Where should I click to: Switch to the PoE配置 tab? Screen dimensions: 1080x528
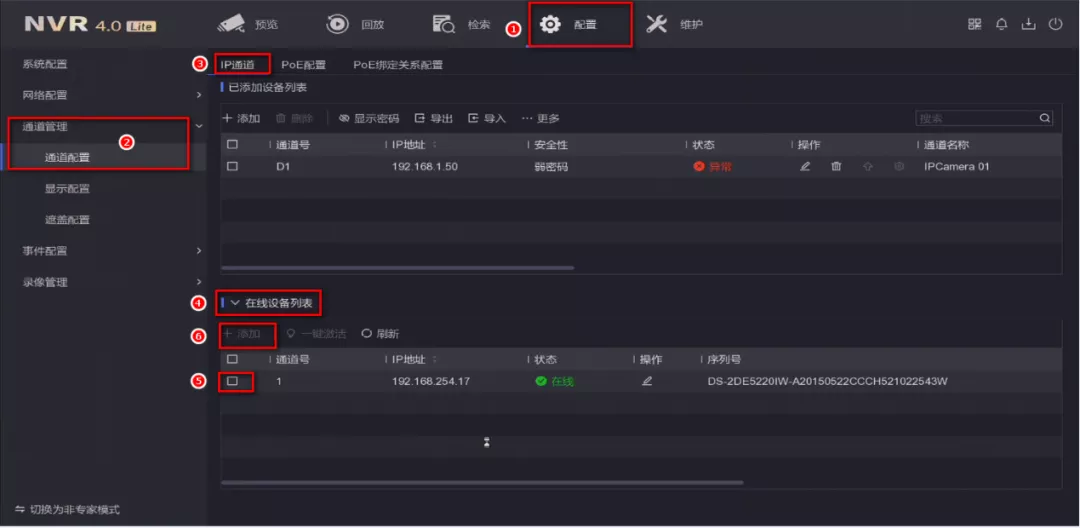click(x=303, y=65)
